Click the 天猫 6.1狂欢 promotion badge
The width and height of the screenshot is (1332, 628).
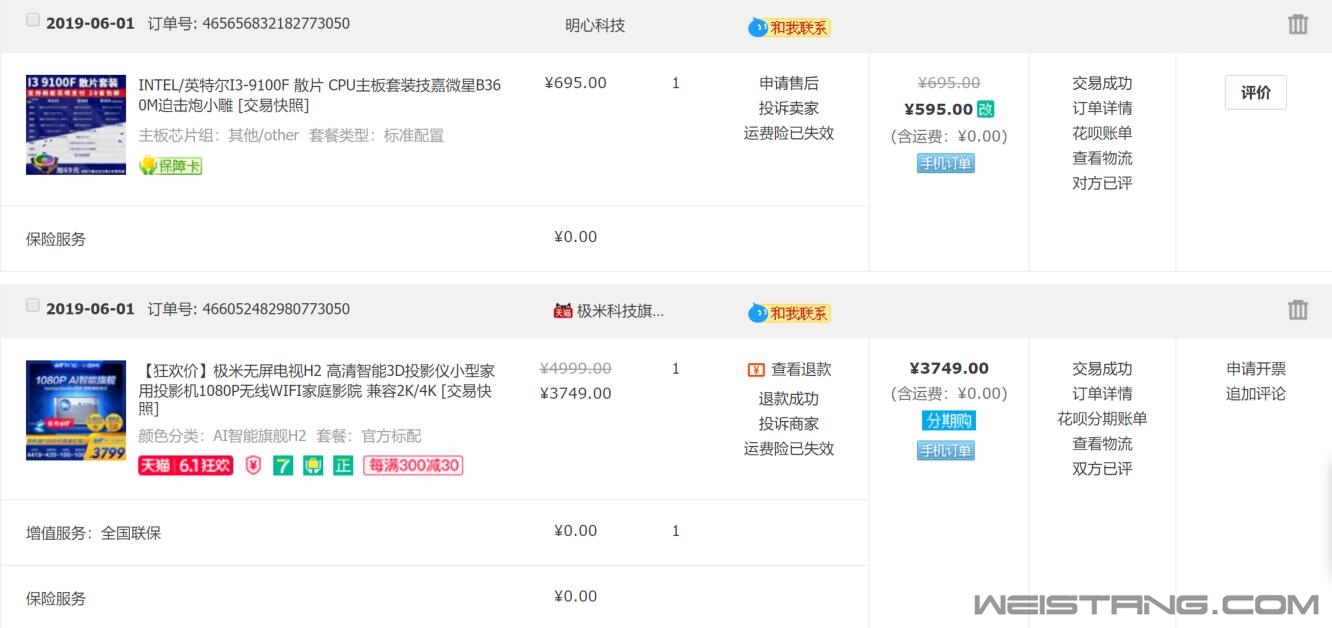tap(185, 465)
